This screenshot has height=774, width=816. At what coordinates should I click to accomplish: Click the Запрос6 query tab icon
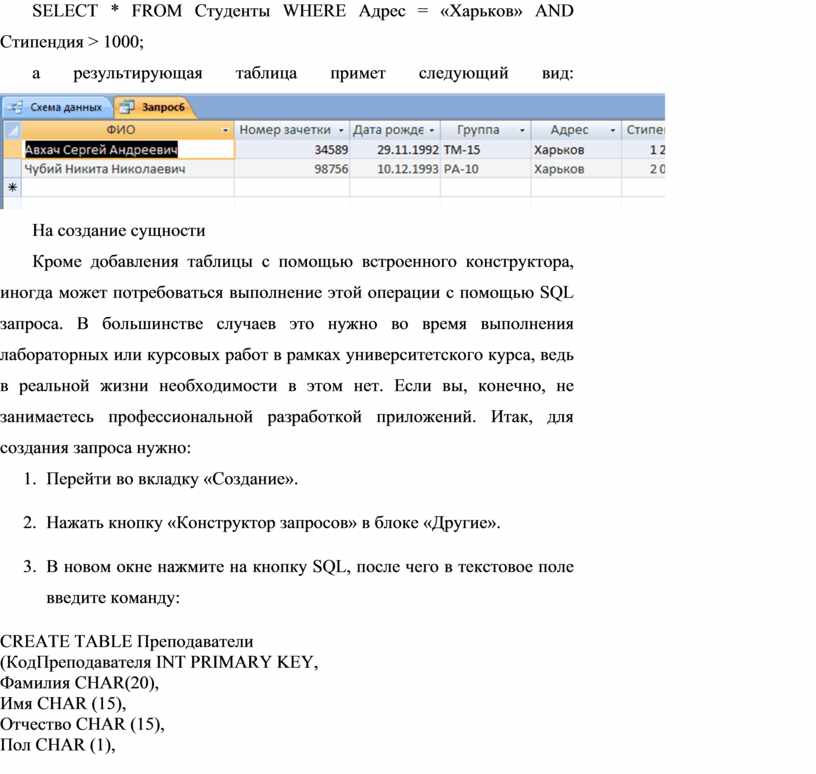(127, 107)
